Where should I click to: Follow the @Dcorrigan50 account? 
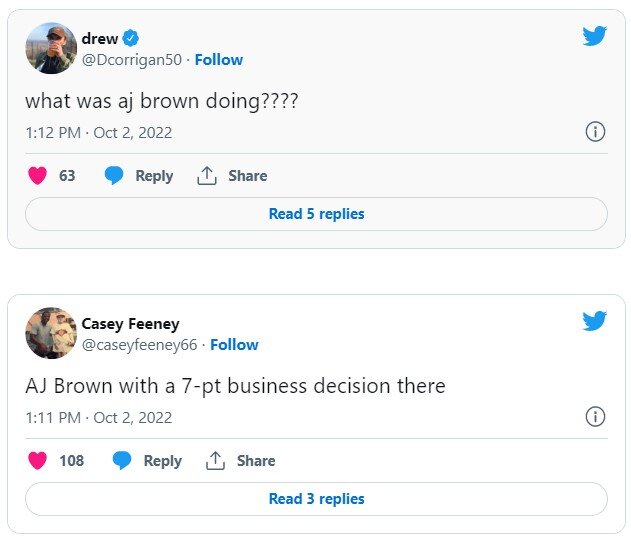(x=219, y=60)
